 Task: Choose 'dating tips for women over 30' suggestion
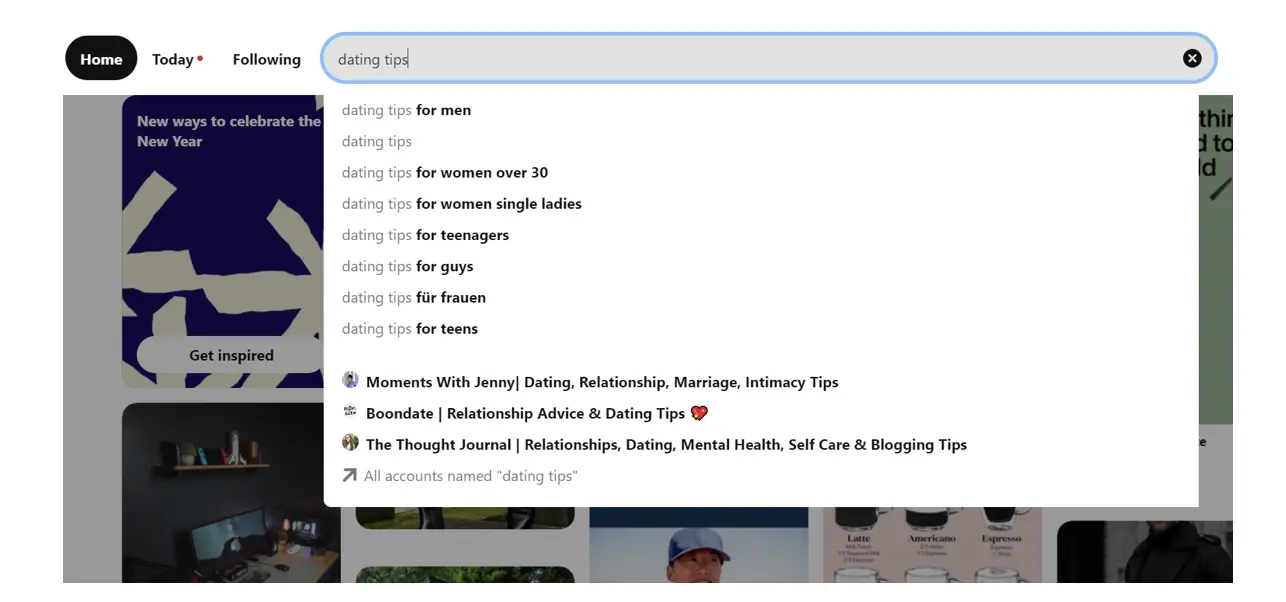pos(445,172)
